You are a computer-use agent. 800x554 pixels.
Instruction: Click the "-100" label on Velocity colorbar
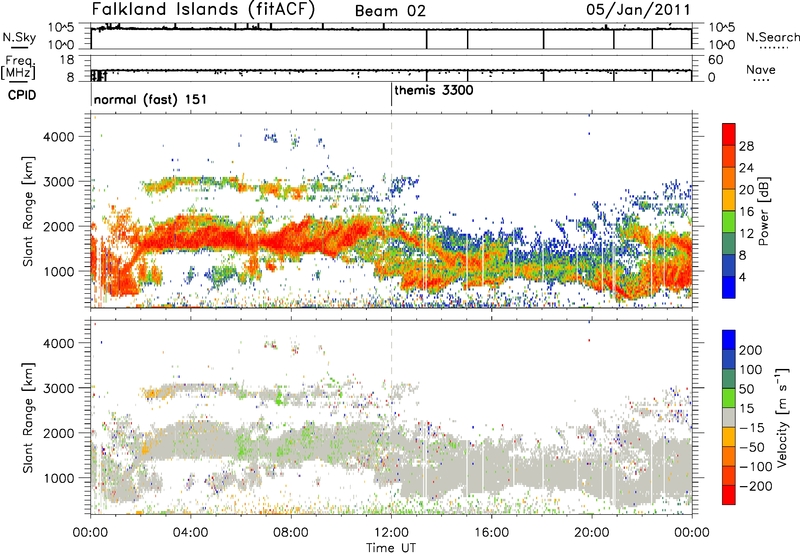pos(756,467)
